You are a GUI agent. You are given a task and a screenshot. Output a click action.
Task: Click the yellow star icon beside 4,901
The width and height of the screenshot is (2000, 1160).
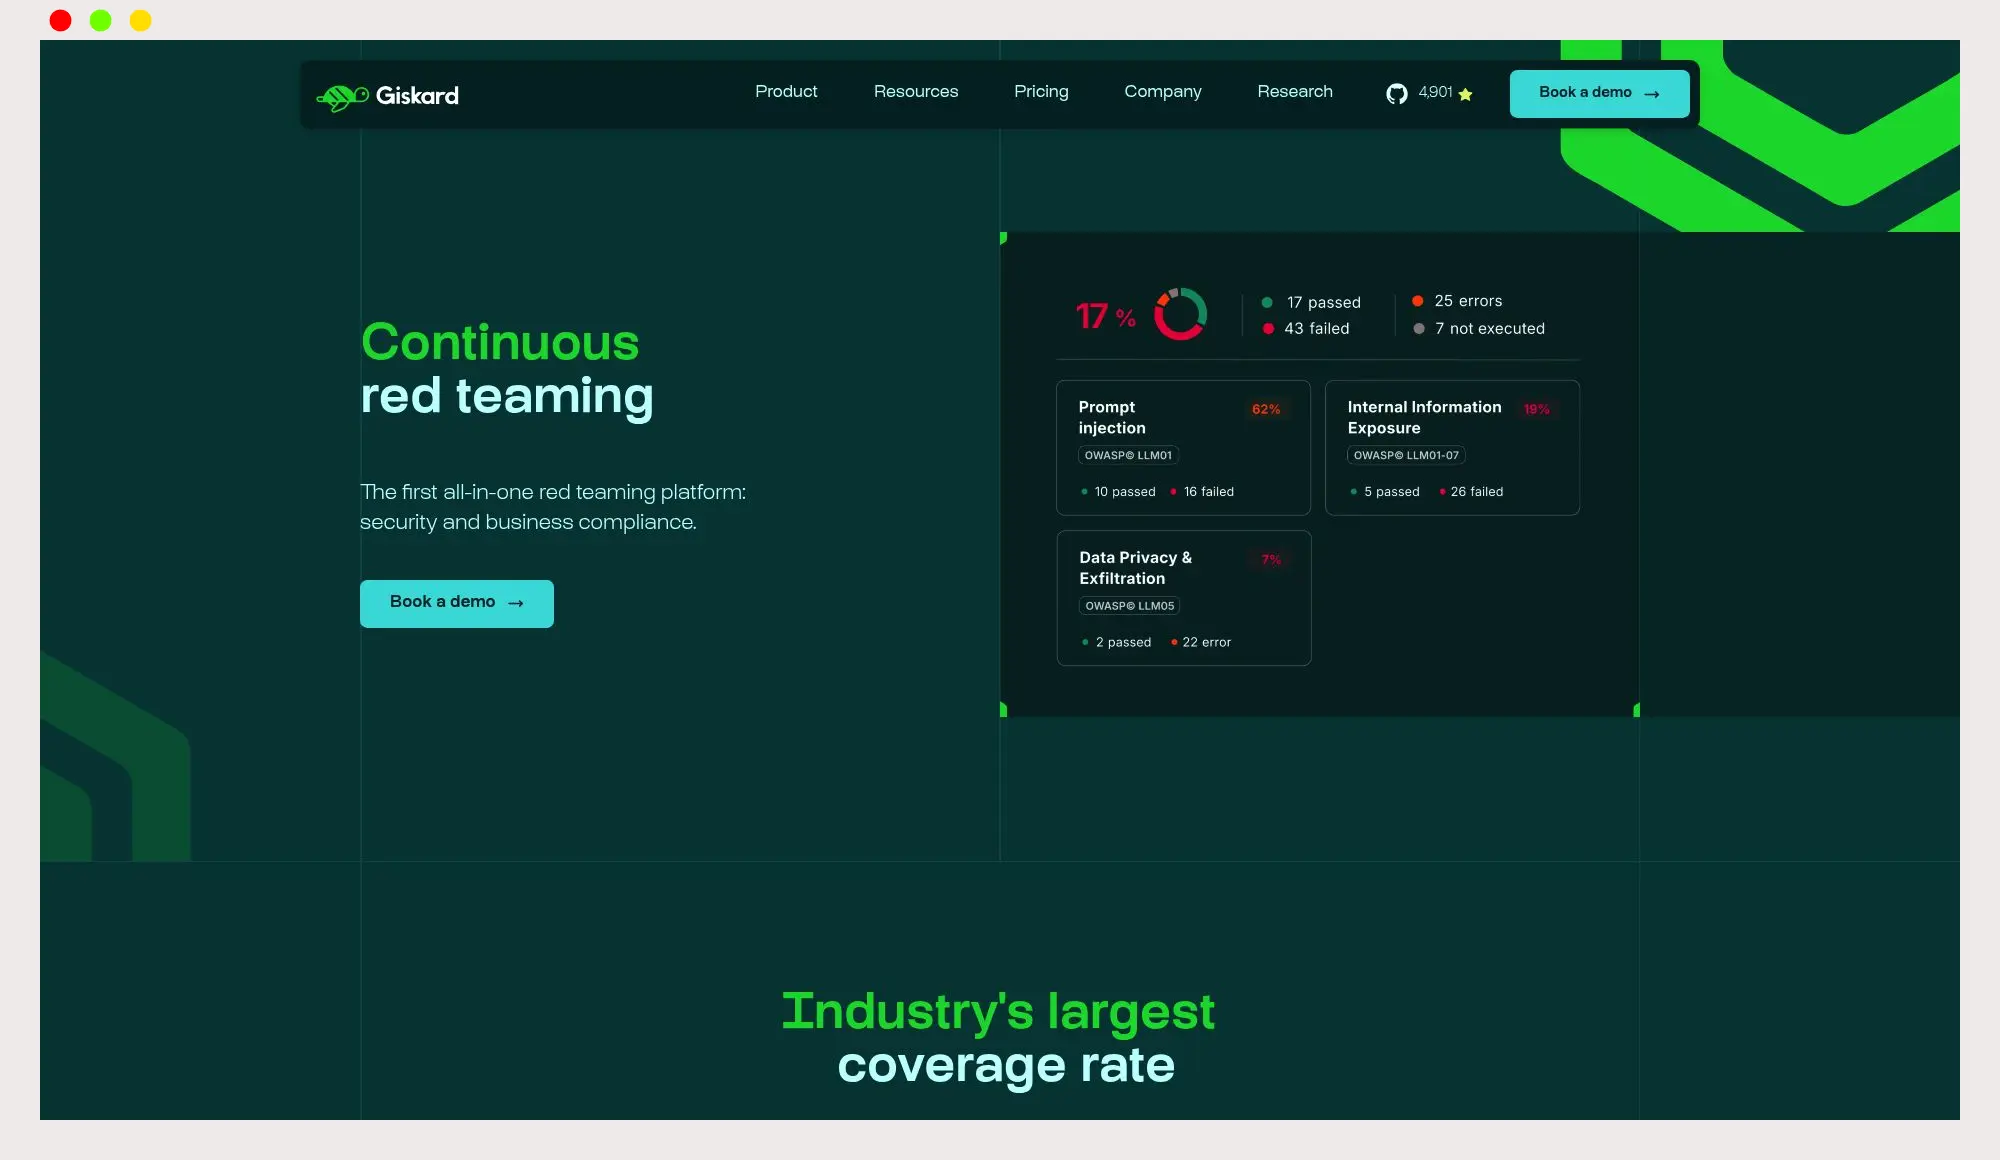[1465, 95]
